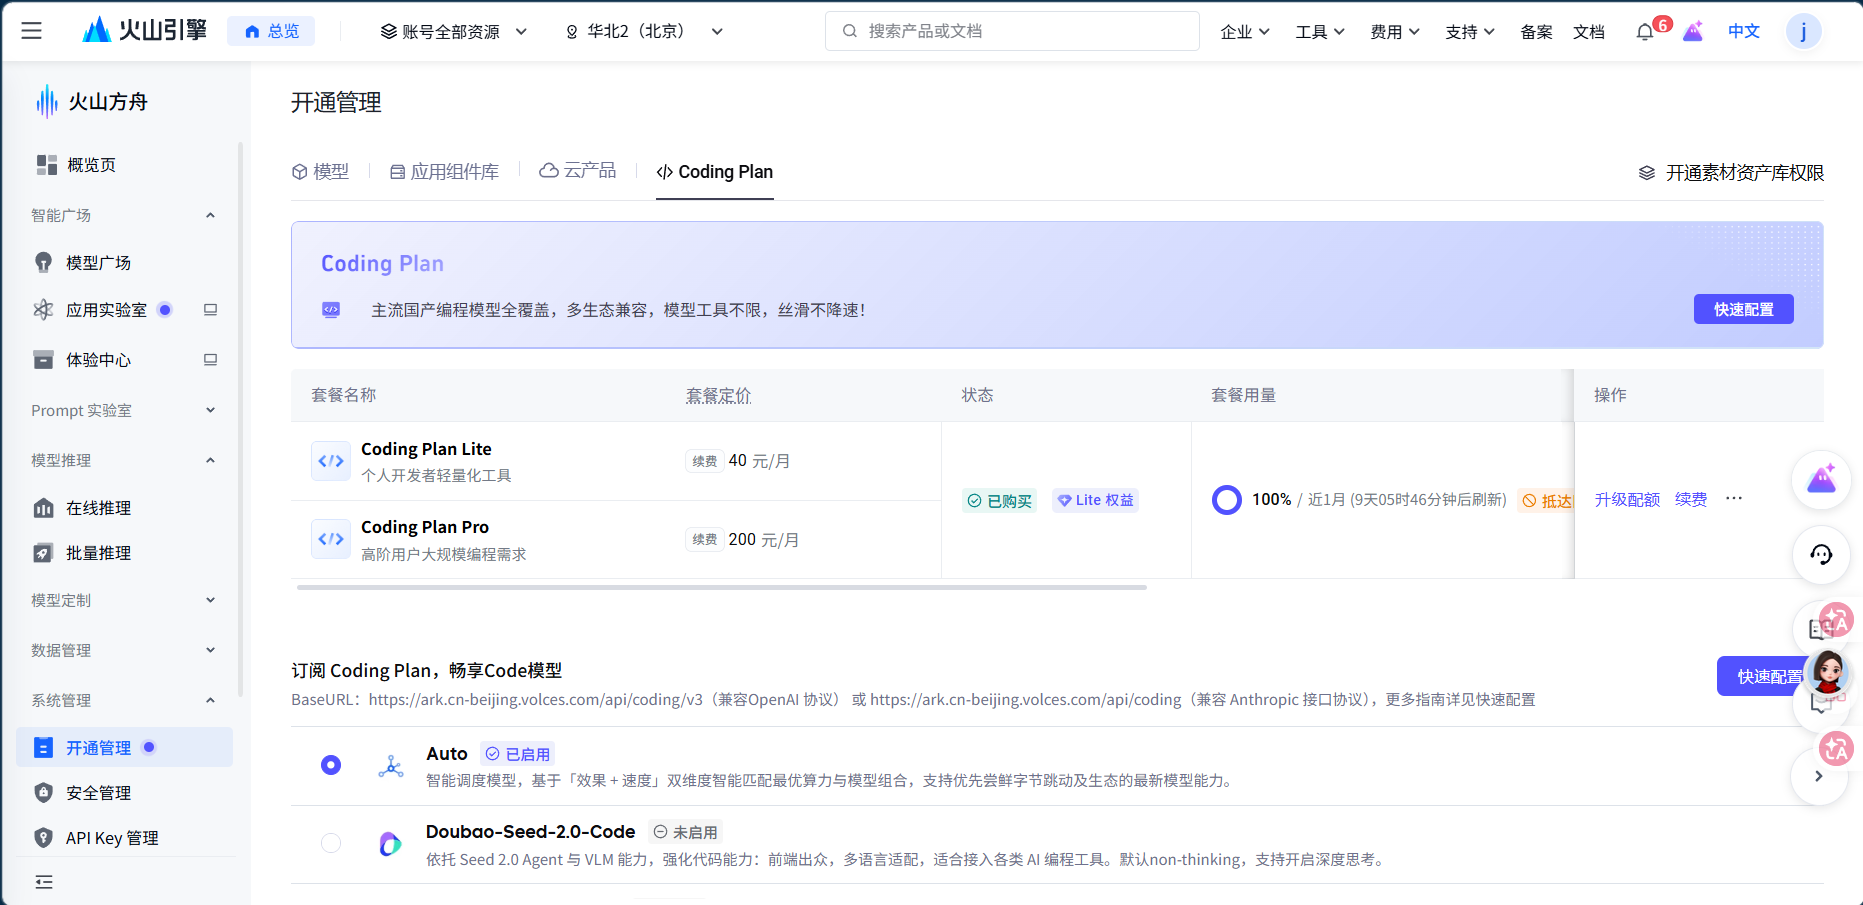
Task: Select the Doubao-Seed-2.0-Code radio button
Action: click(331, 843)
